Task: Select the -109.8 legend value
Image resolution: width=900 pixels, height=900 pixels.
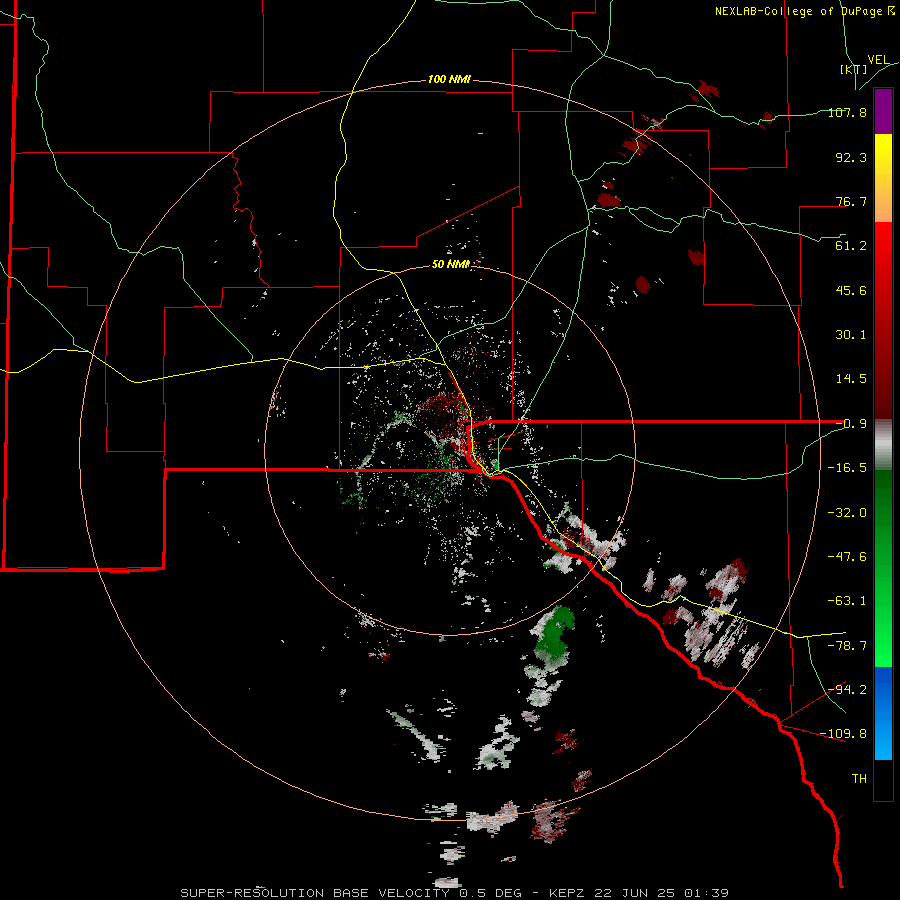Action: click(x=844, y=734)
